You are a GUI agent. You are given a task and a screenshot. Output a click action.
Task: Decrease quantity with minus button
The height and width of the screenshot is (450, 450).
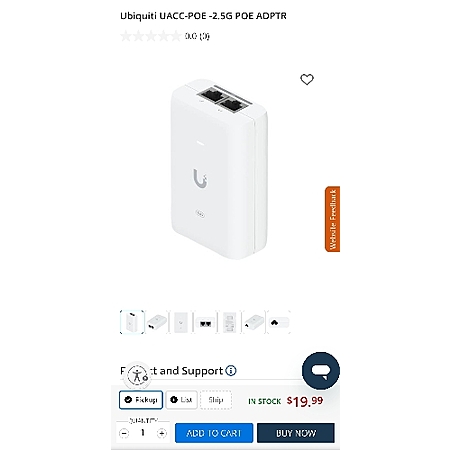click(124, 433)
